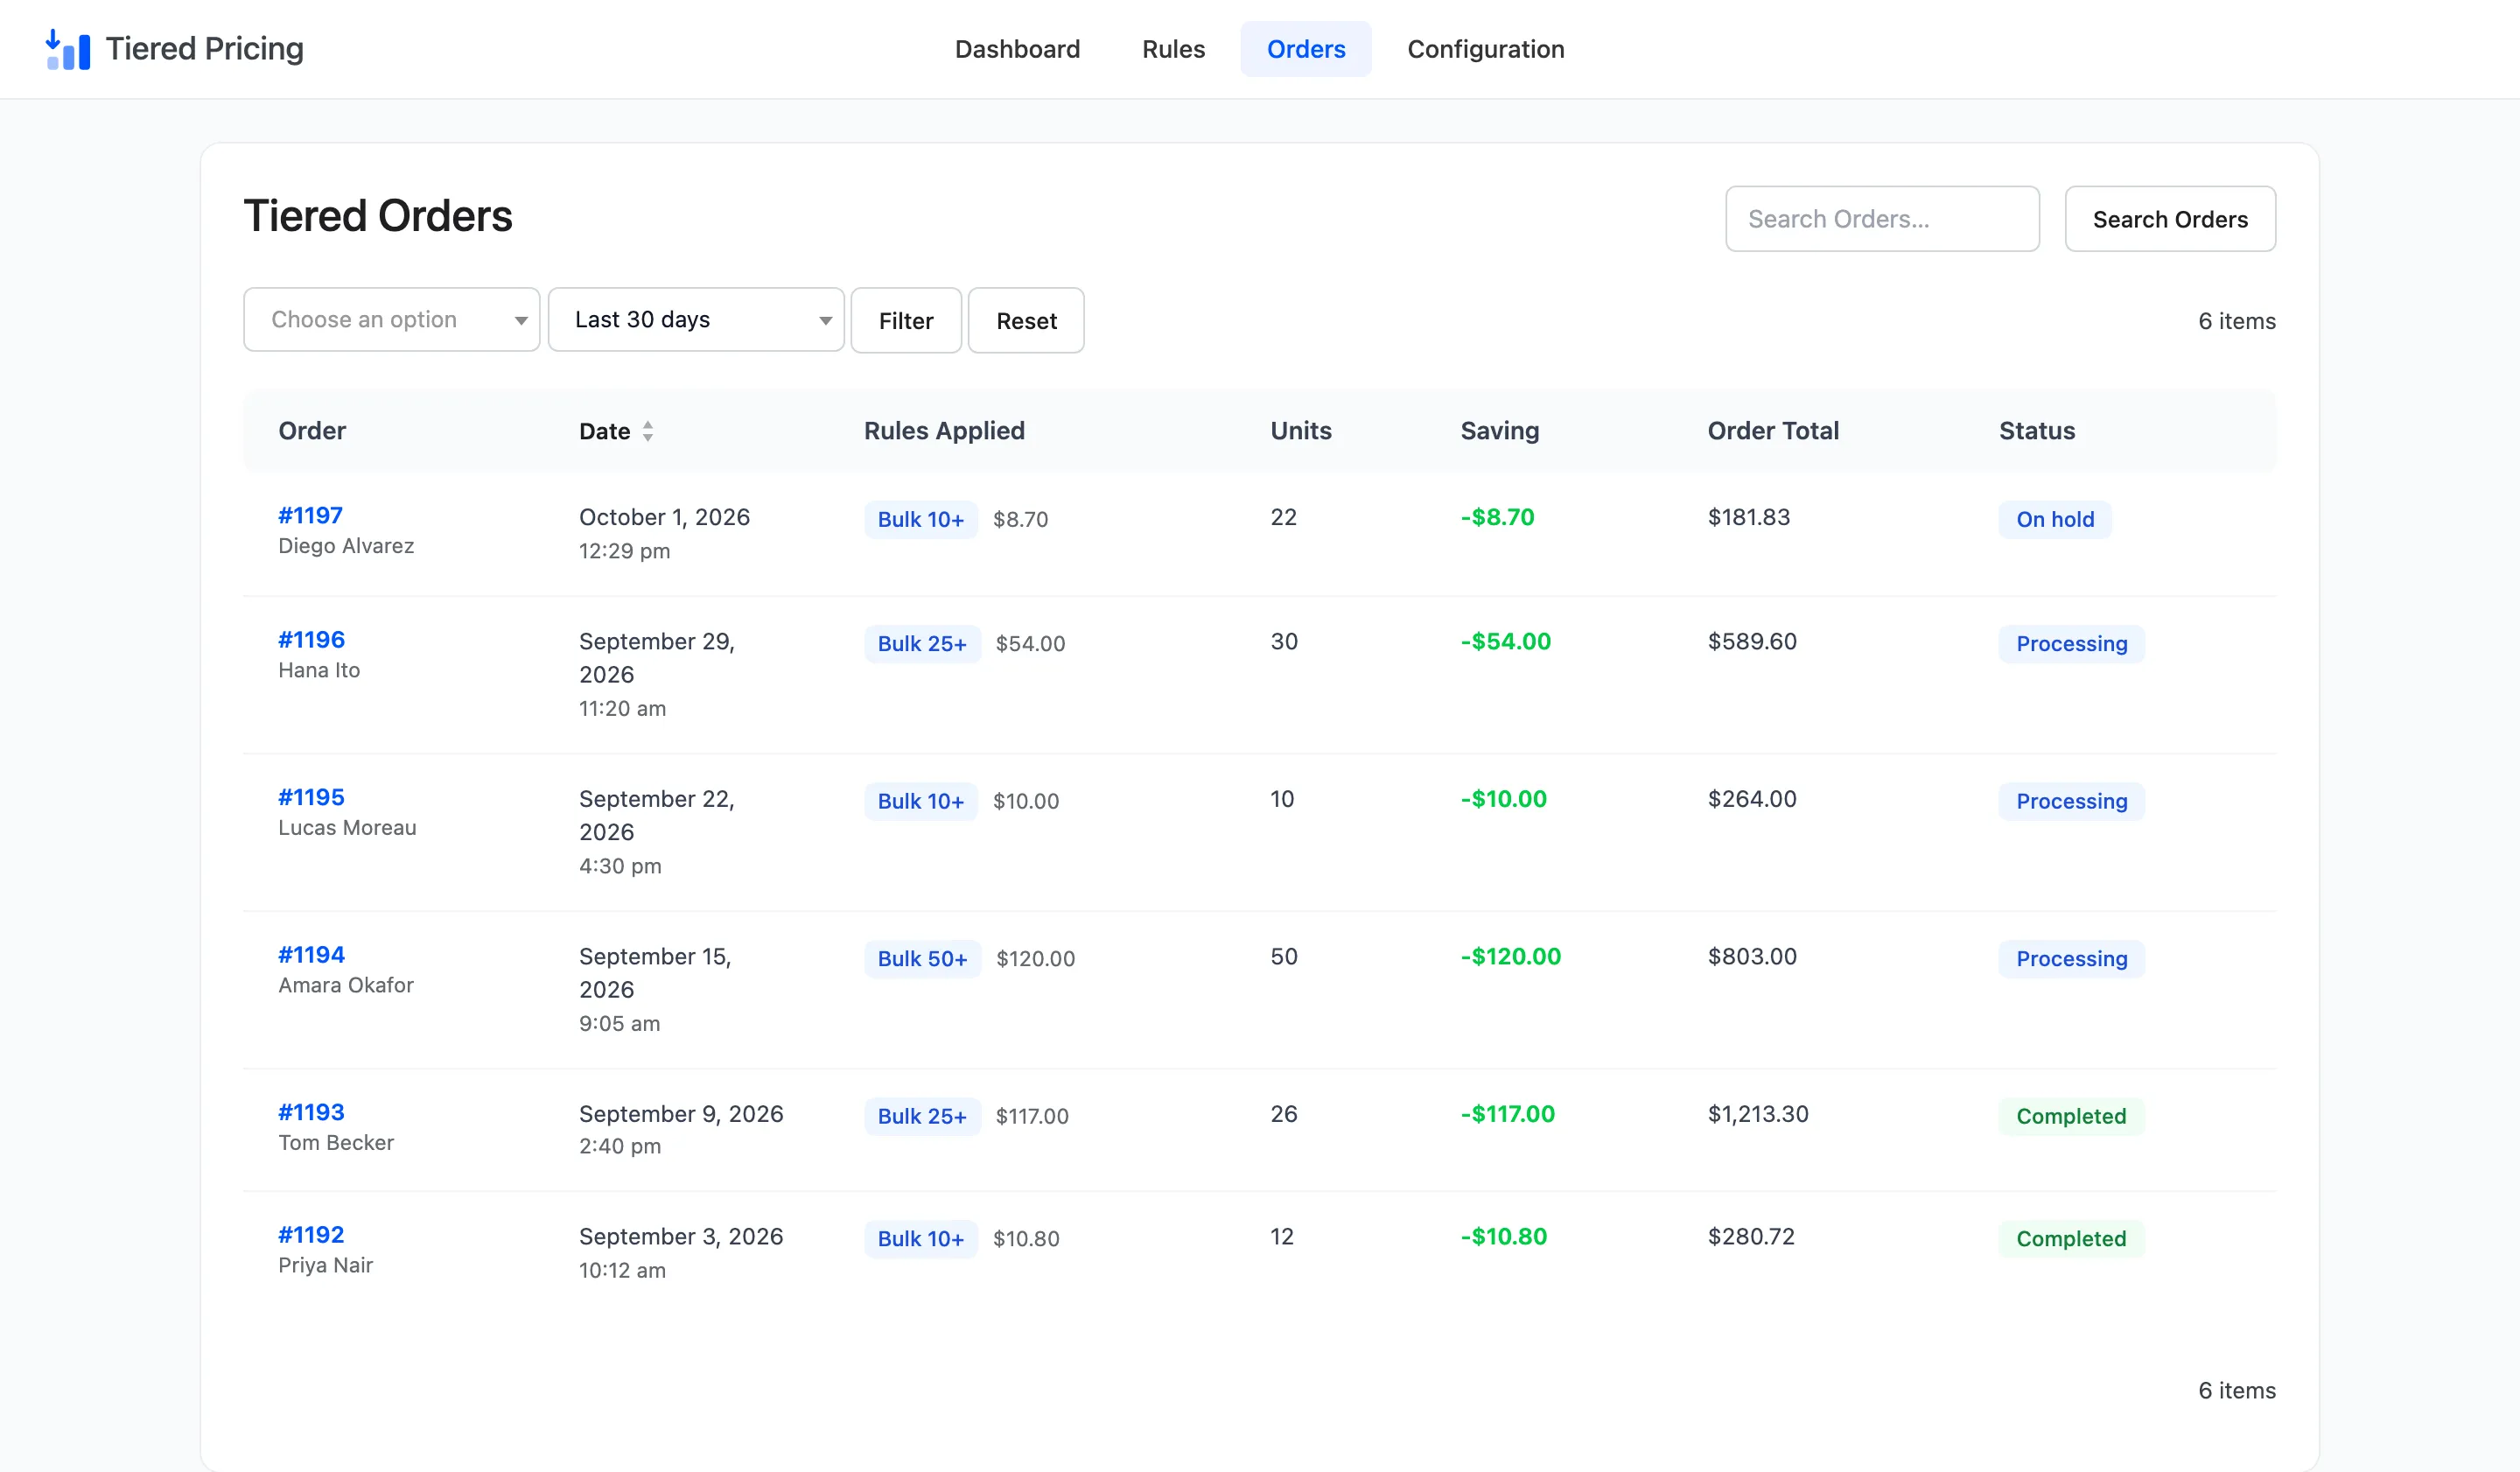
Task: Open order #1193 link
Action: tap(311, 1113)
